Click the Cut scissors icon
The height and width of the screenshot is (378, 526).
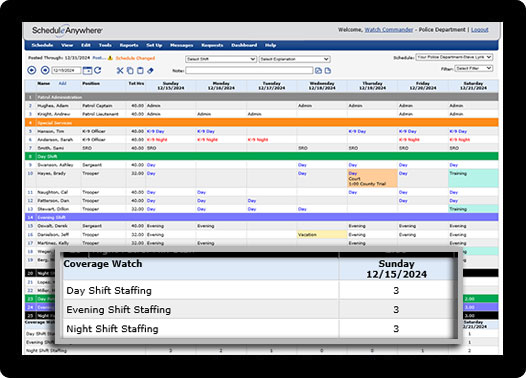point(120,70)
